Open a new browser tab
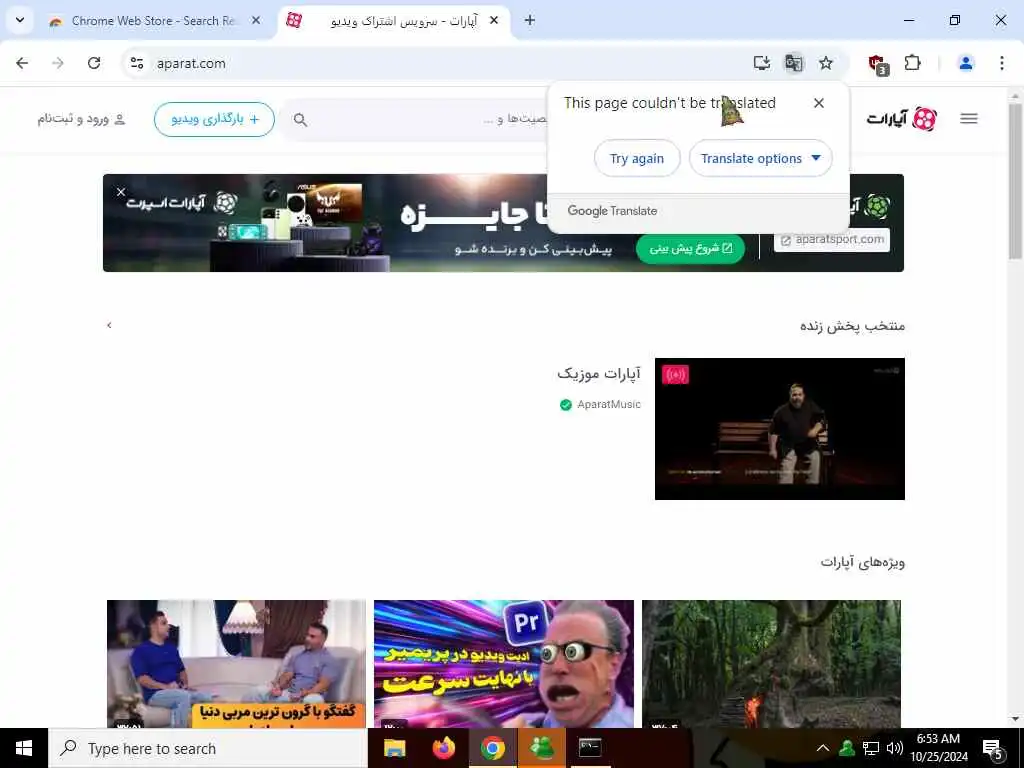This screenshot has width=1024, height=768. click(530, 21)
